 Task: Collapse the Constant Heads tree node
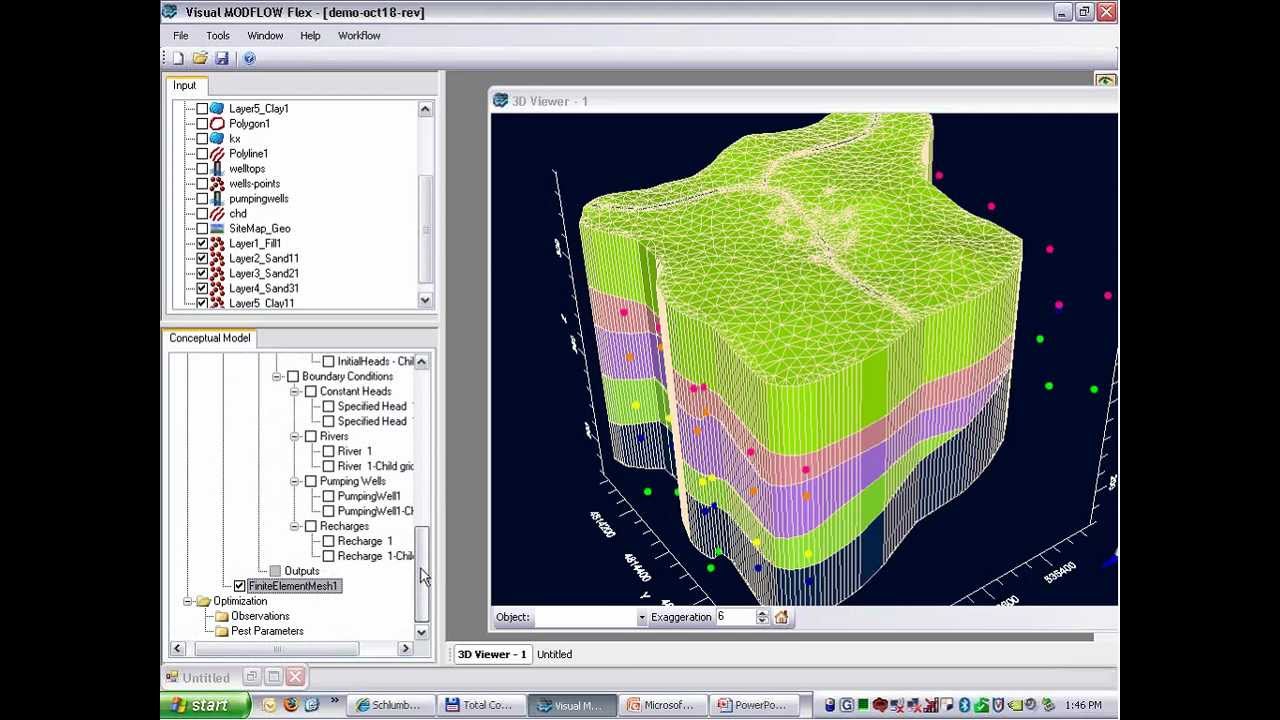point(295,392)
